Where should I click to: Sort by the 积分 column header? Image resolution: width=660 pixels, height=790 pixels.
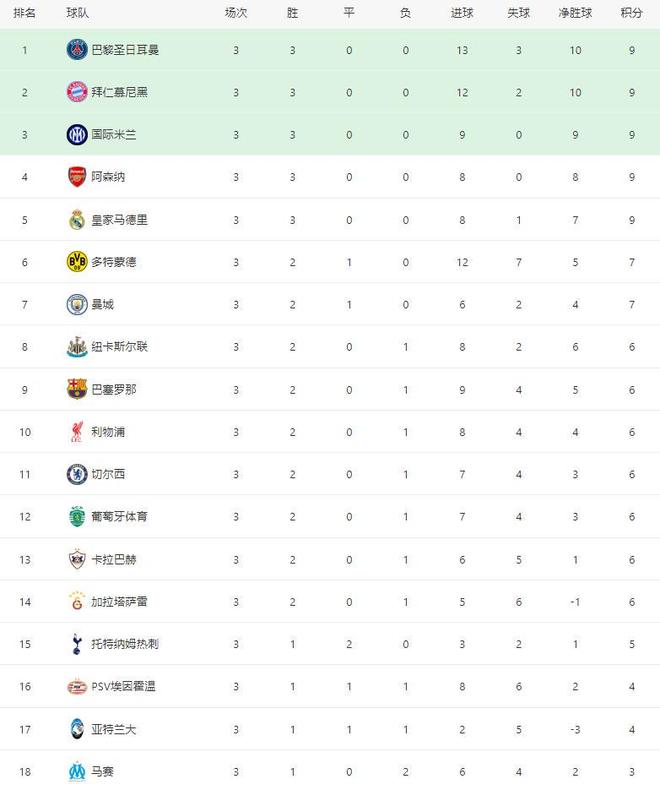pos(631,13)
